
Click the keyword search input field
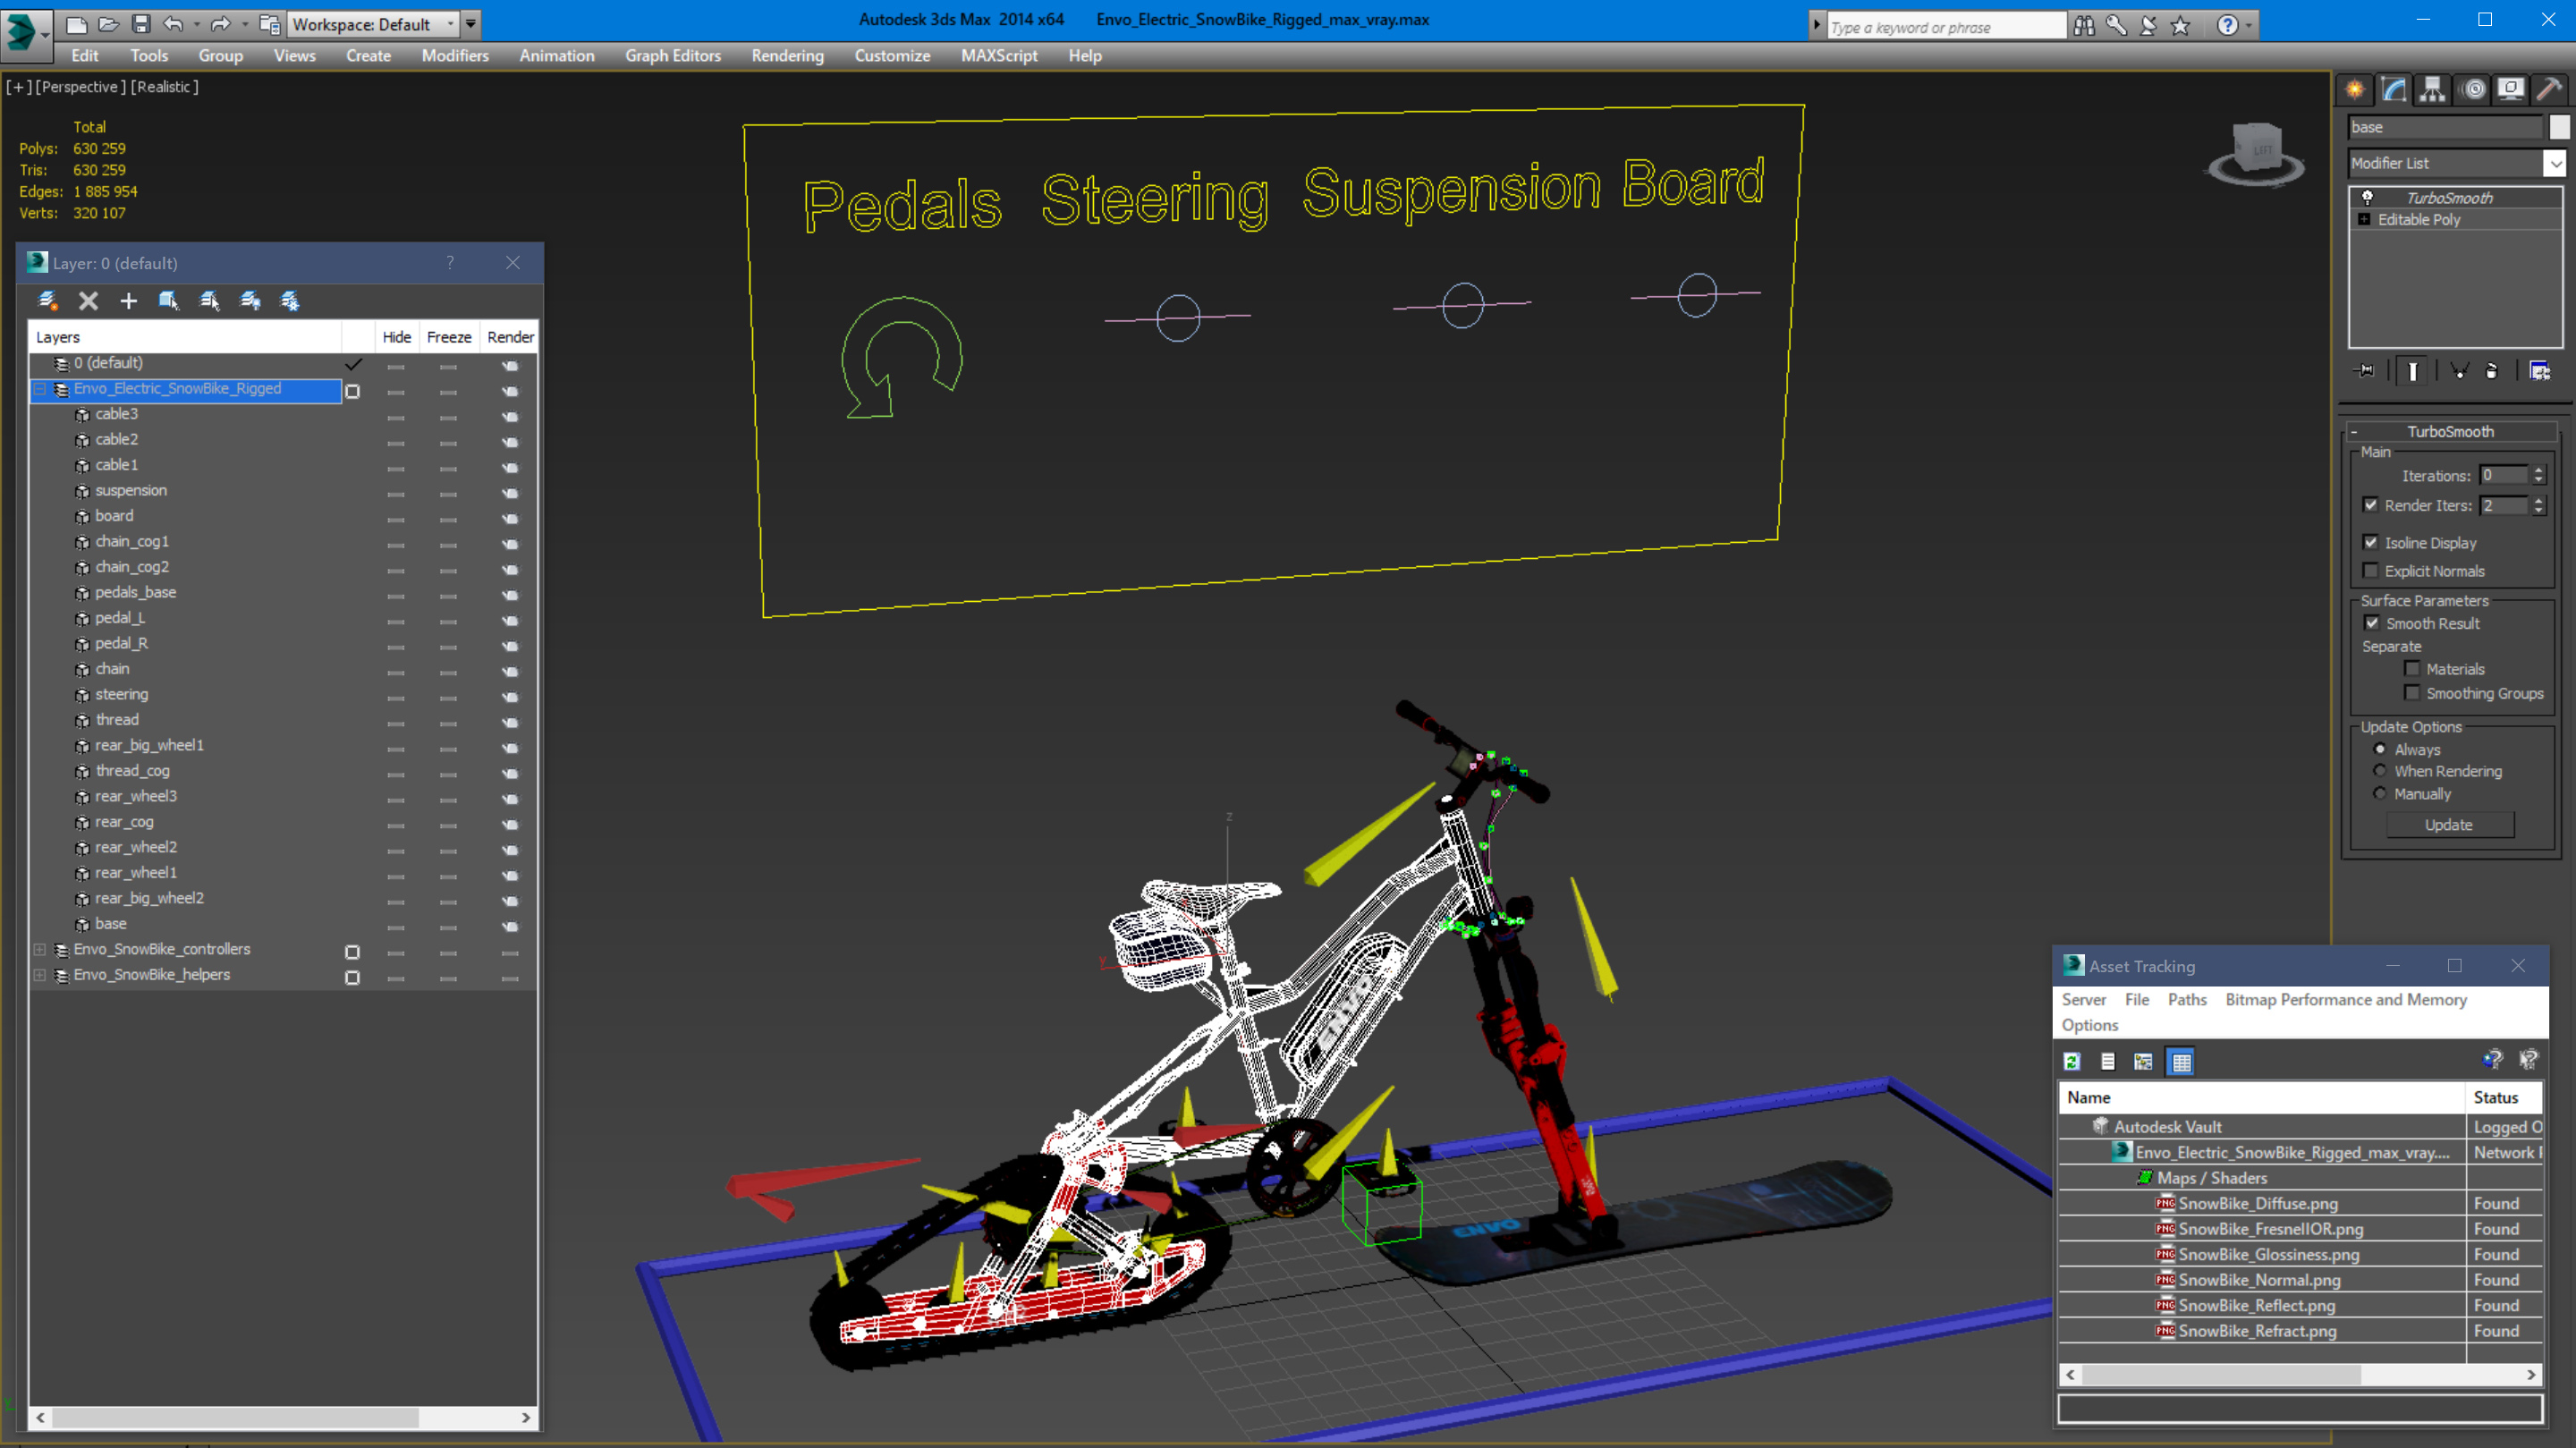point(1946,27)
